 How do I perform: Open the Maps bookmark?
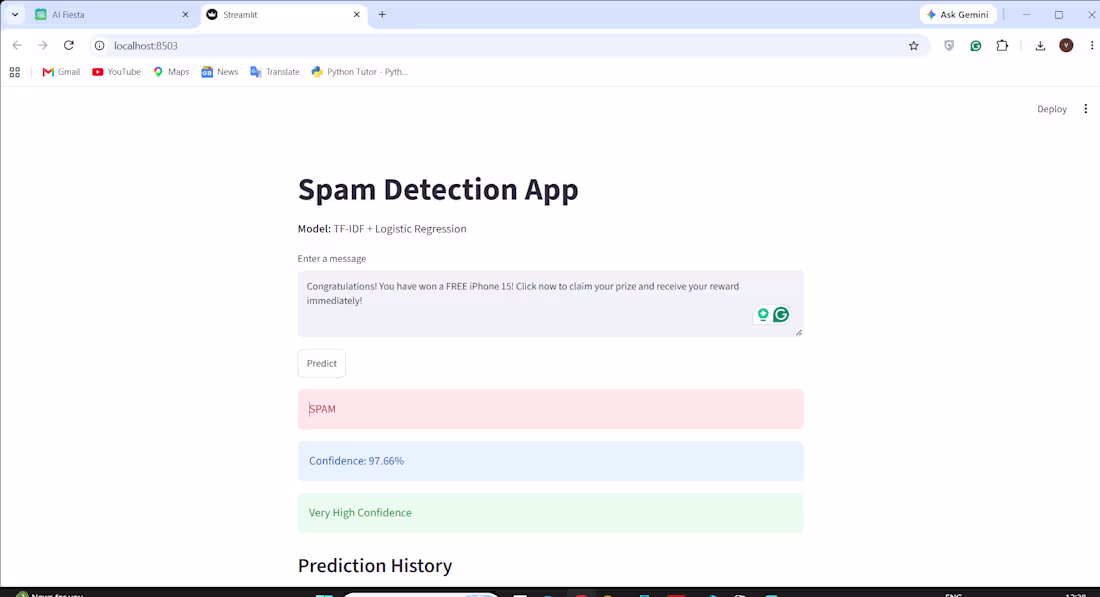[171, 72]
